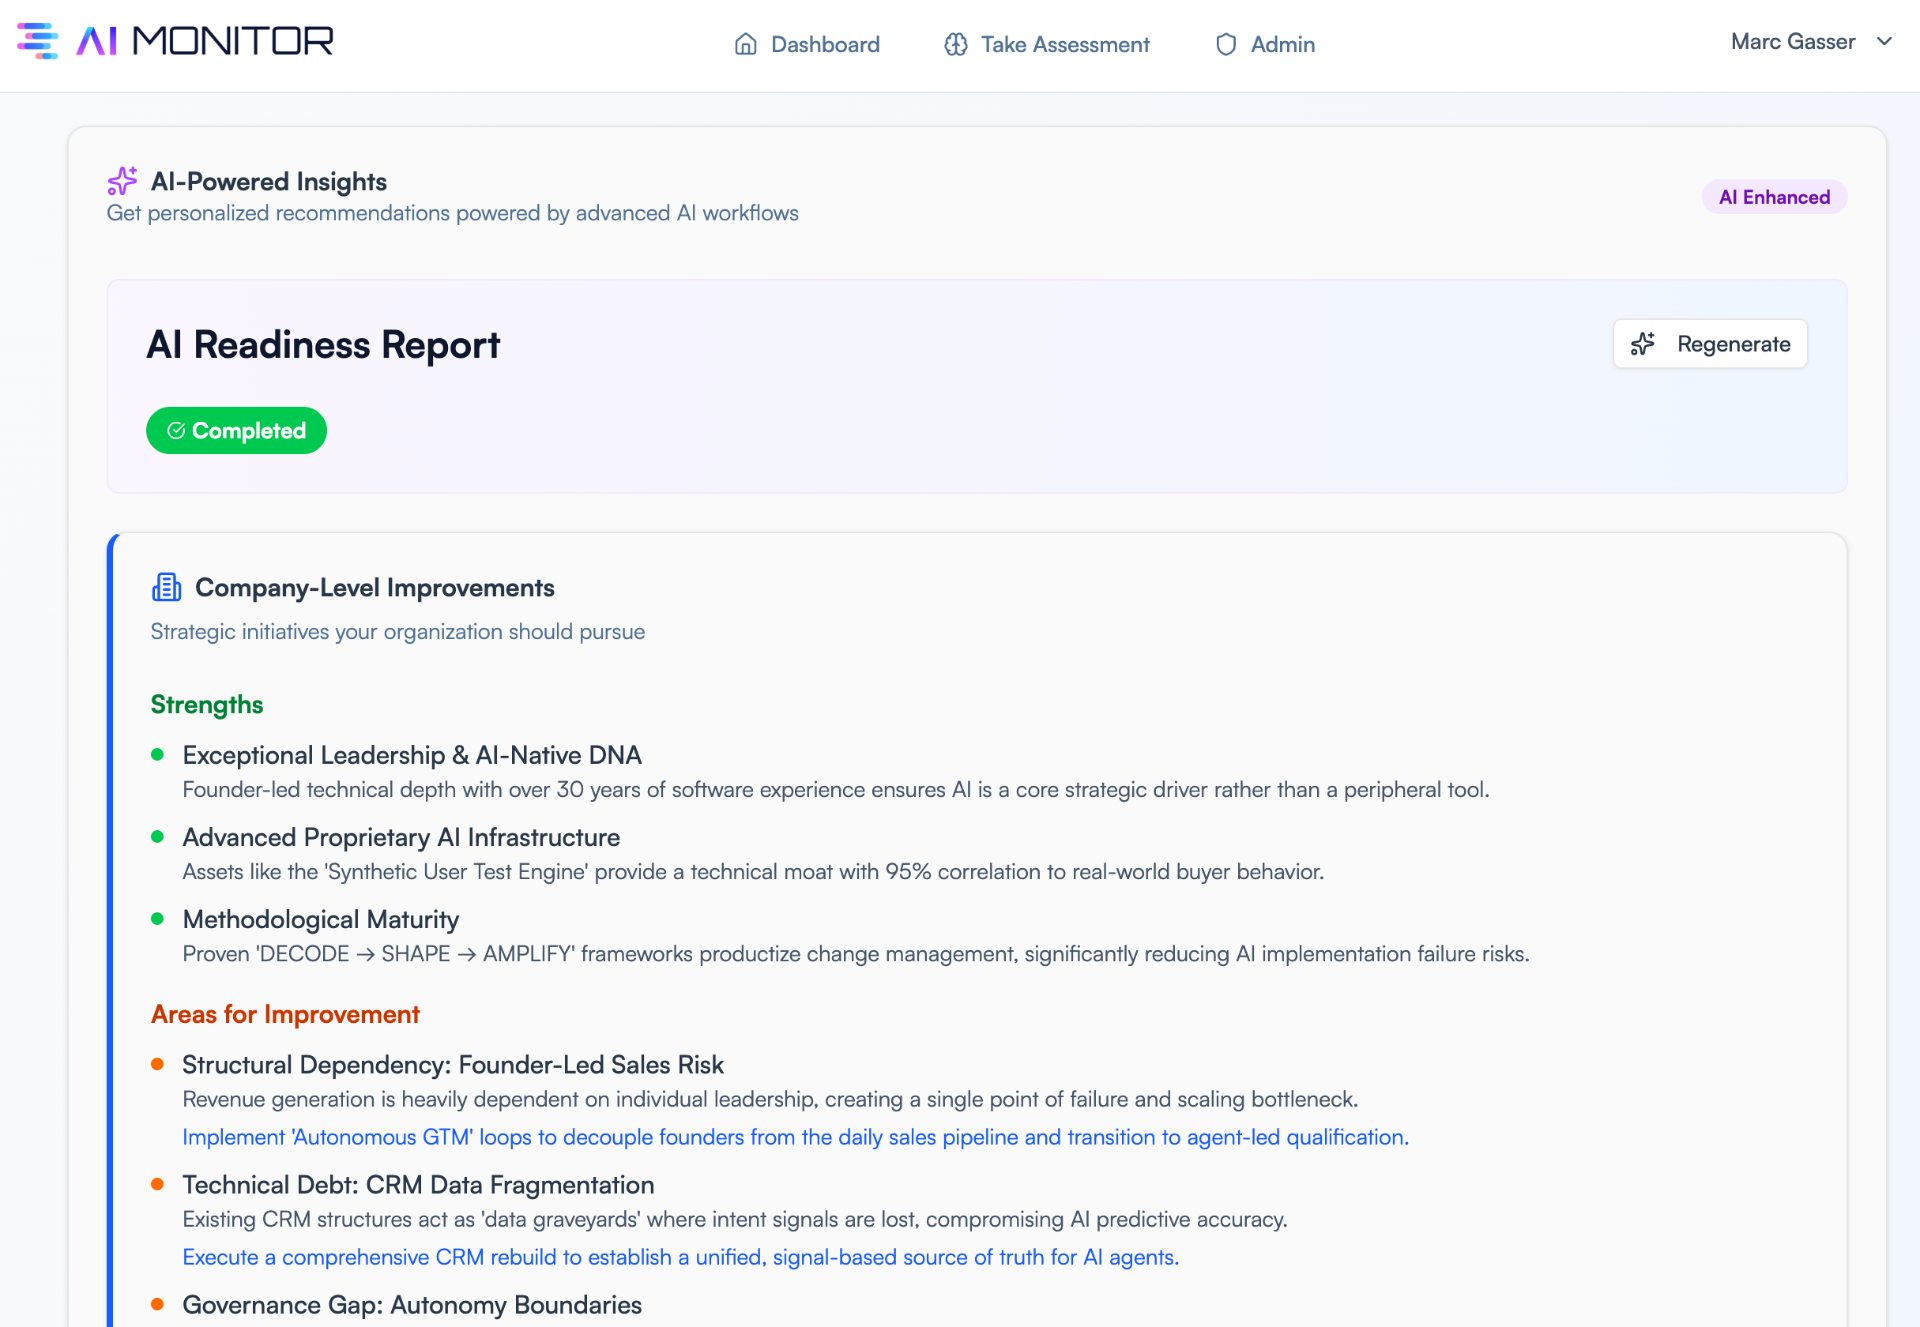Image resolution: width=1920 pixels, height=1327 pixels.
Task: Expand the chevron next to Marc Gasser
Action: click(x=1884, y=42)
